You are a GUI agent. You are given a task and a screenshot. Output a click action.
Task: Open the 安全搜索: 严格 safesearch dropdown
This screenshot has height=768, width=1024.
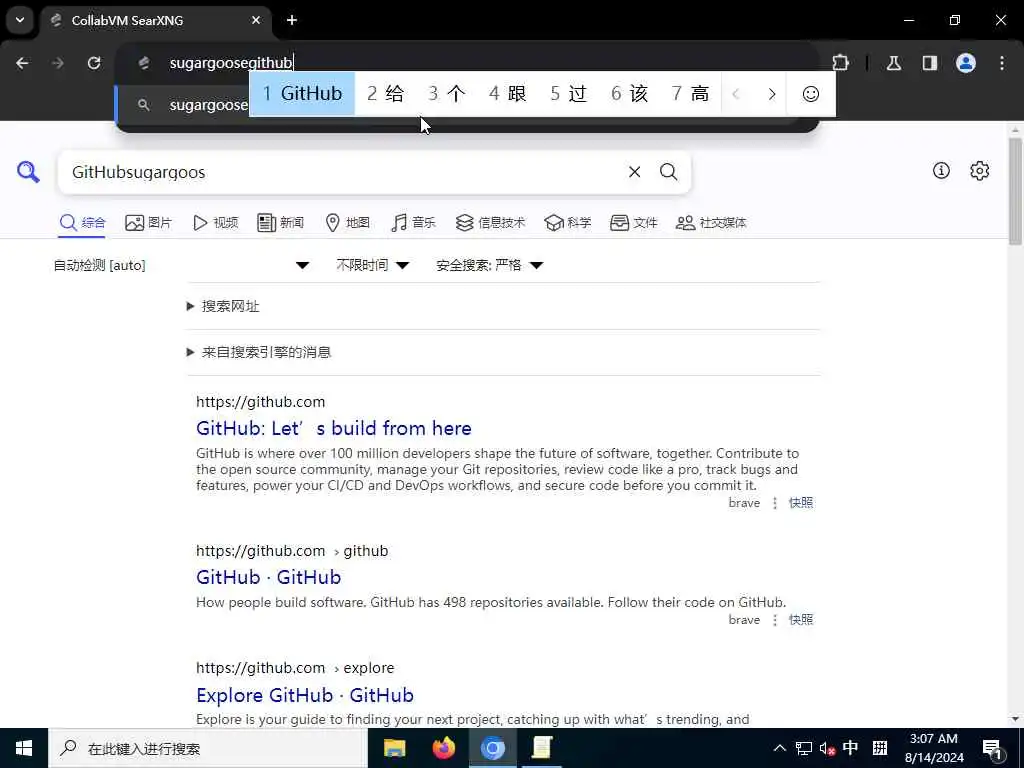pyautogui.click(x=490, y=265)
